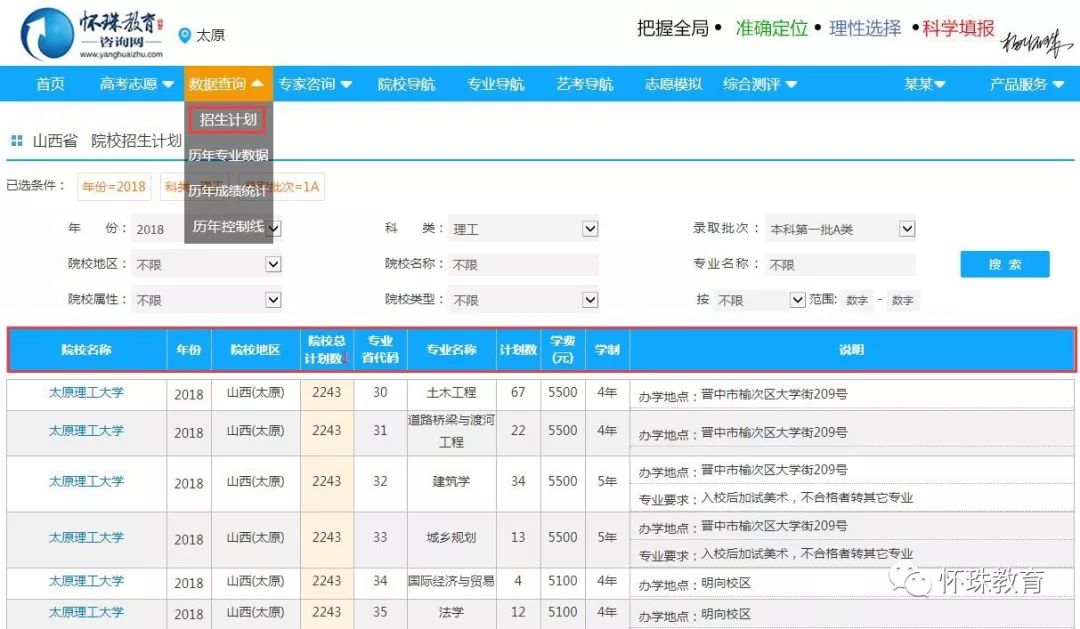Open 院校导航 navigation item
Image resolution: width=1080 pixels, height=629 pixels.
(406, 85)
